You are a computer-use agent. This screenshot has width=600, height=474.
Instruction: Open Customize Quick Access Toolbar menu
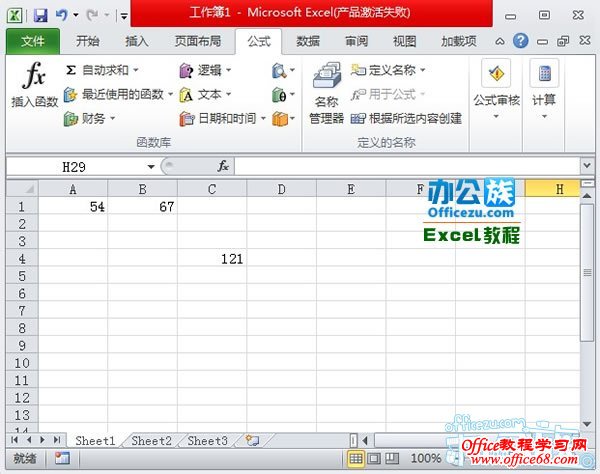pyautogui.click(x=124, y=16)
